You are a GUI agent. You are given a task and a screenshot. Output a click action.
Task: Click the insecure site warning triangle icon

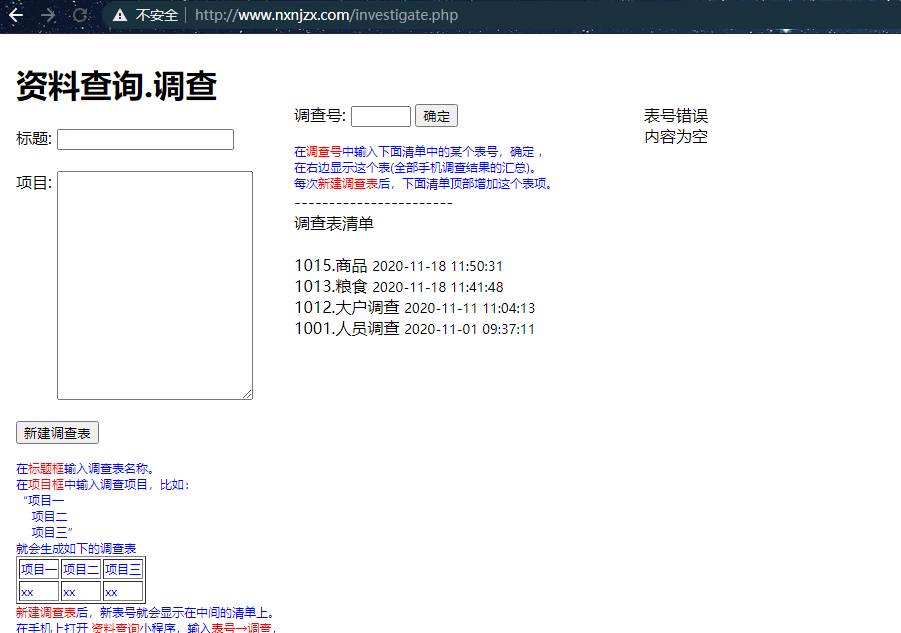click(120, 15)
